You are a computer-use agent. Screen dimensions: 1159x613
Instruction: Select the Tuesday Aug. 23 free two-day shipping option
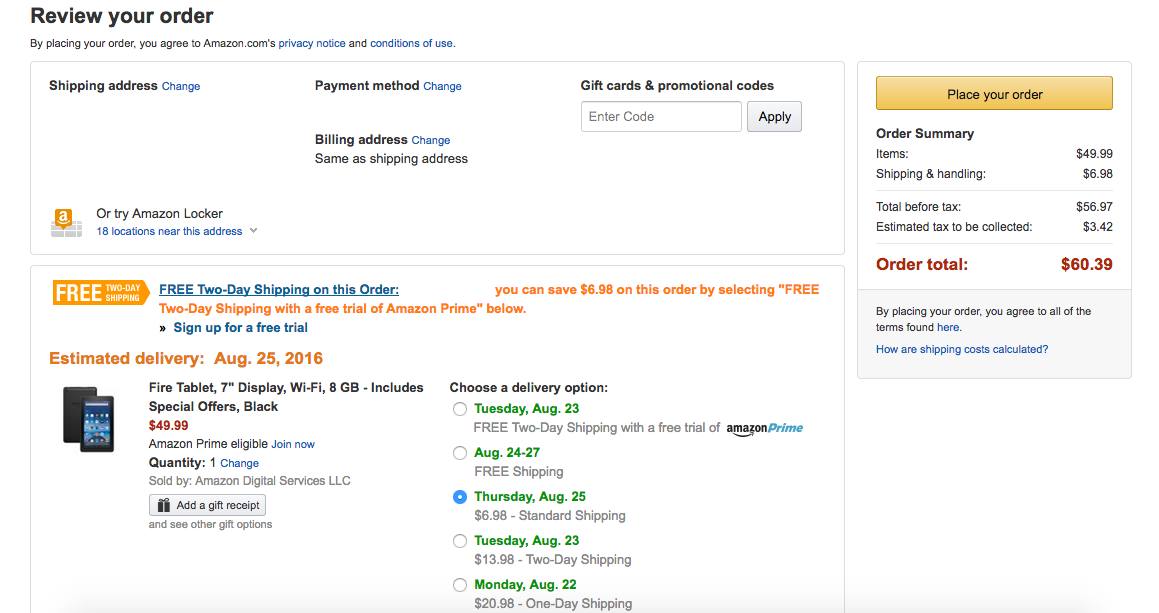tap(460, 408)
